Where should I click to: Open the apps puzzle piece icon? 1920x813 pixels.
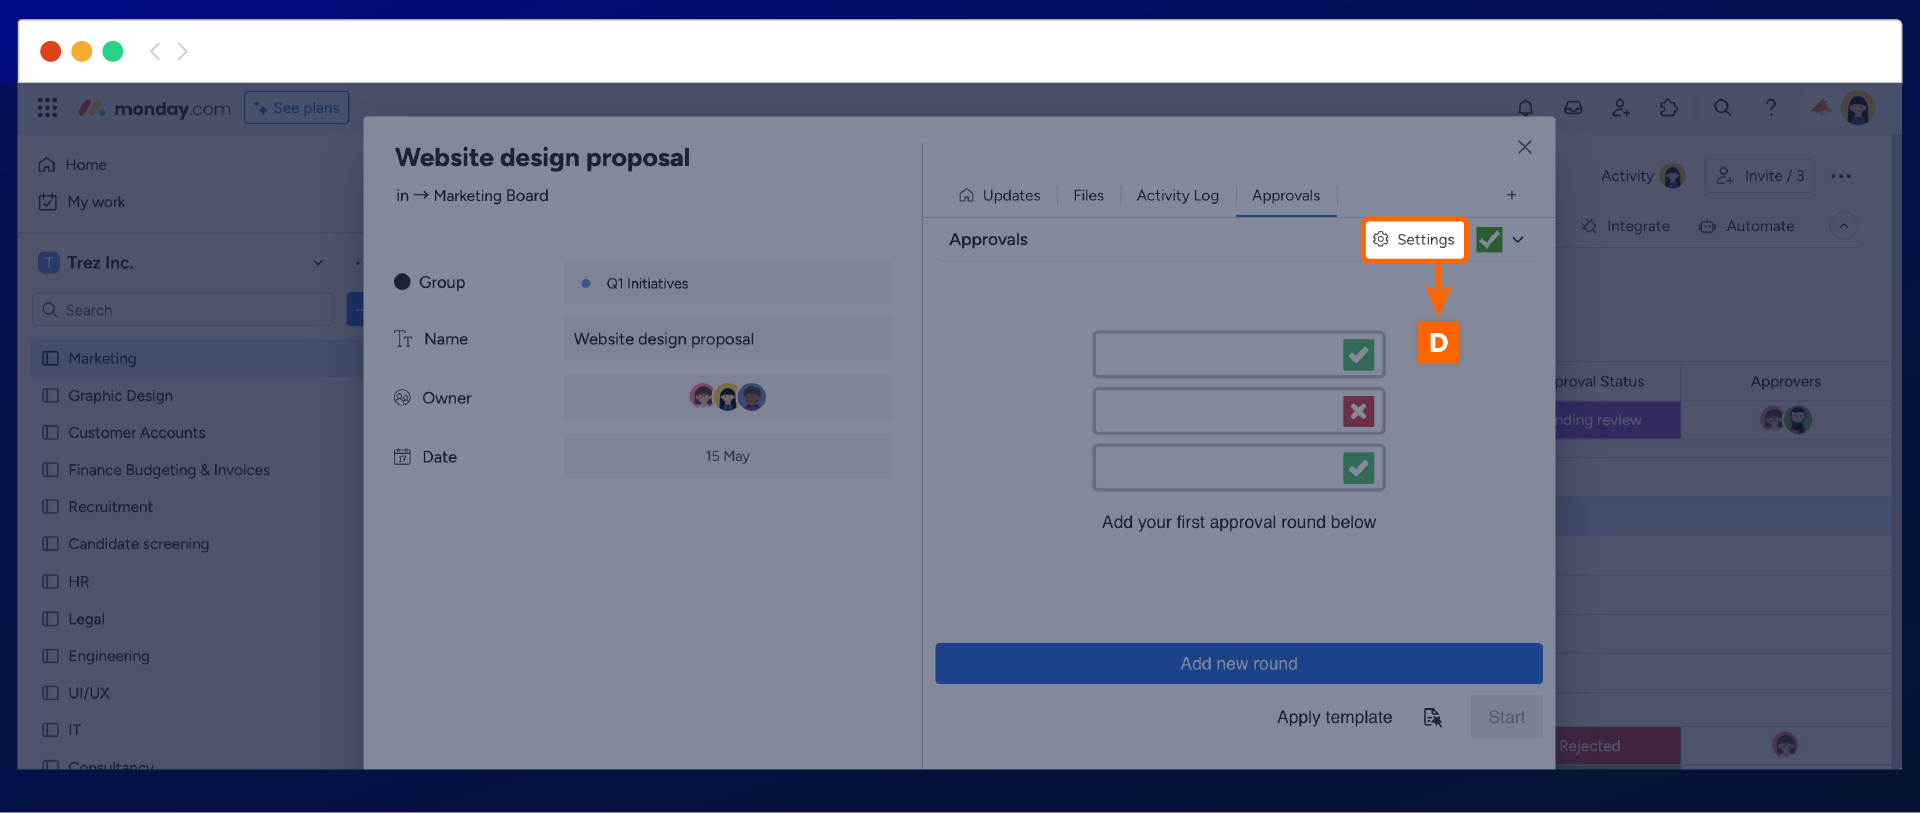(1669, 108)
